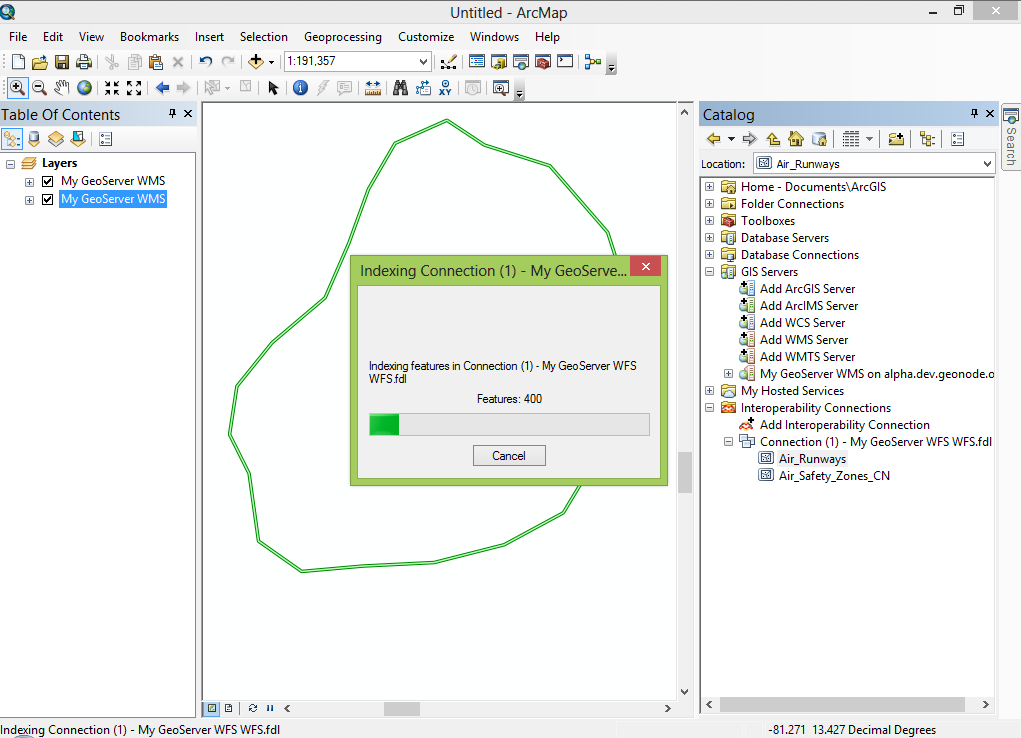Click the Add Data button

(256, 62)
